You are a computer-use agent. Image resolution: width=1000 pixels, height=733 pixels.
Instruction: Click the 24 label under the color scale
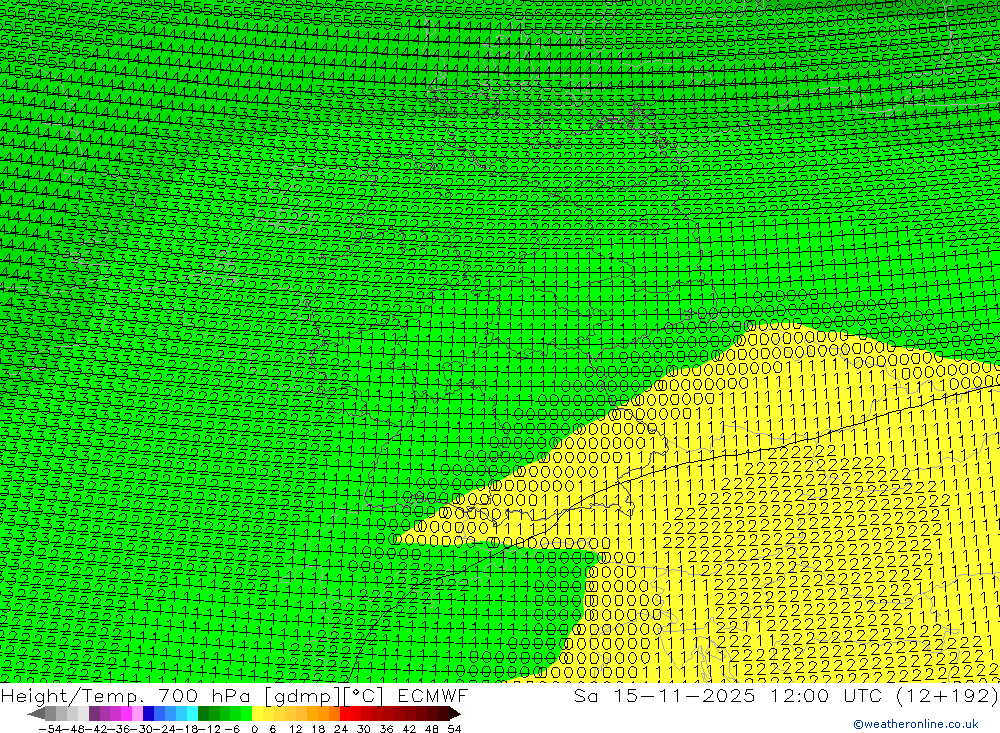pyautogui.click(x=344, y=728)
